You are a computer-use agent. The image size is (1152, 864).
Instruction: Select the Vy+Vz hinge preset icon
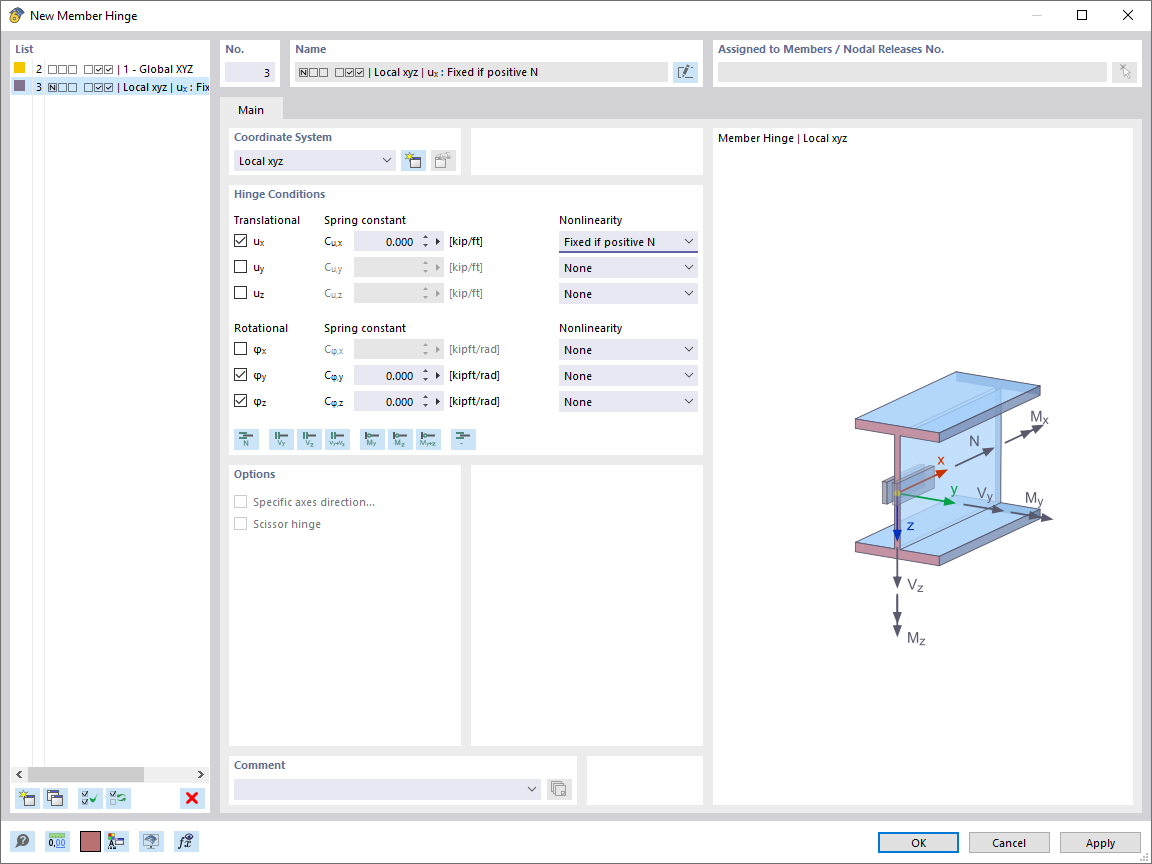pos(337,439)
